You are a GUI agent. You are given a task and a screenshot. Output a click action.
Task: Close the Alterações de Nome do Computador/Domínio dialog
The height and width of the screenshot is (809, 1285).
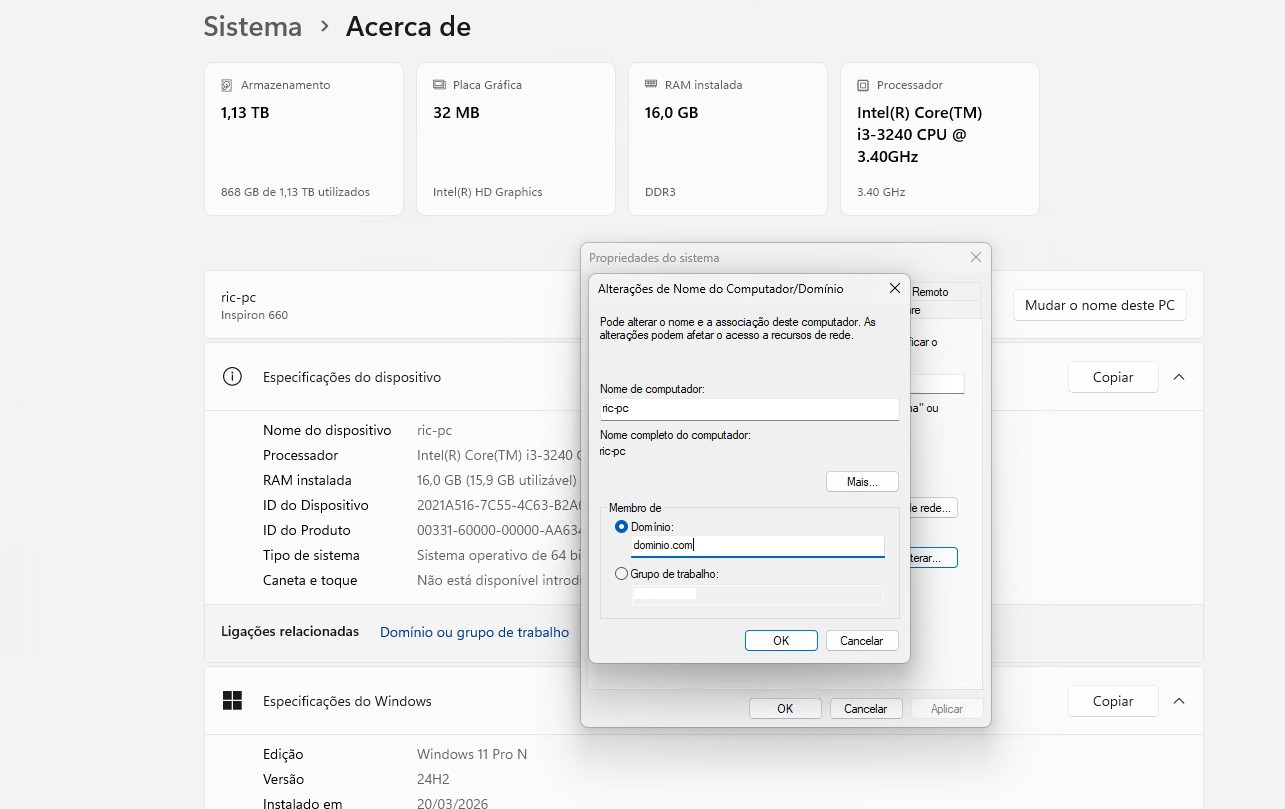tap(895, 288)
